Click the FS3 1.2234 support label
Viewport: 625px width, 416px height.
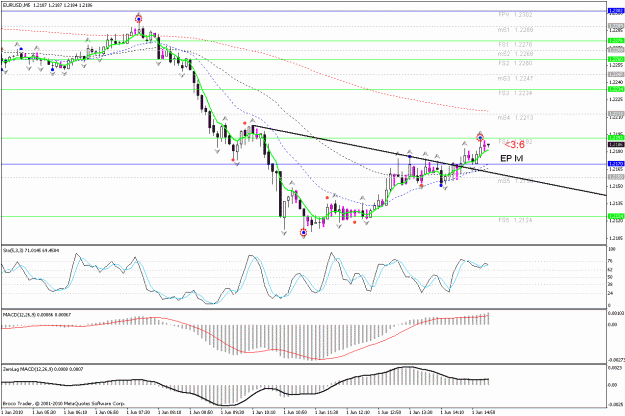[x=515, y=93]
